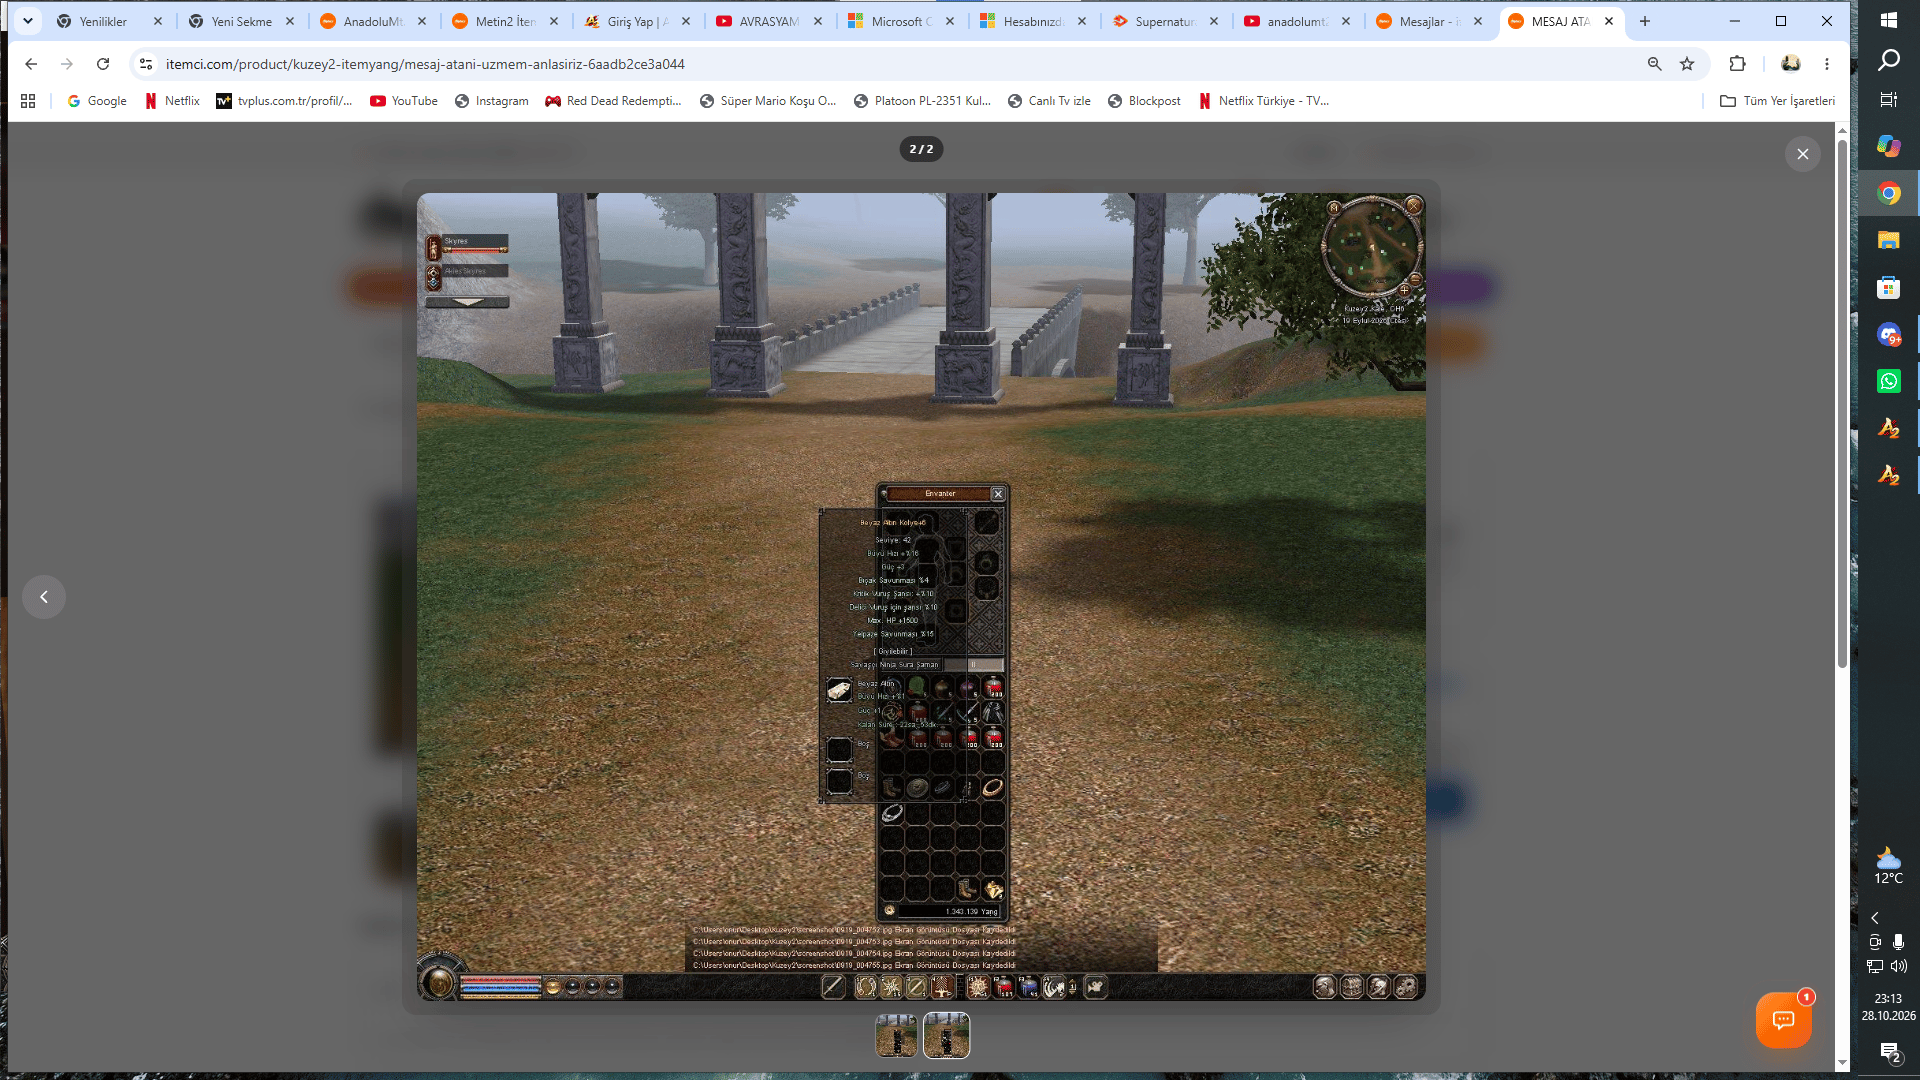Open the browser zoom indicator

(1654, 64)
